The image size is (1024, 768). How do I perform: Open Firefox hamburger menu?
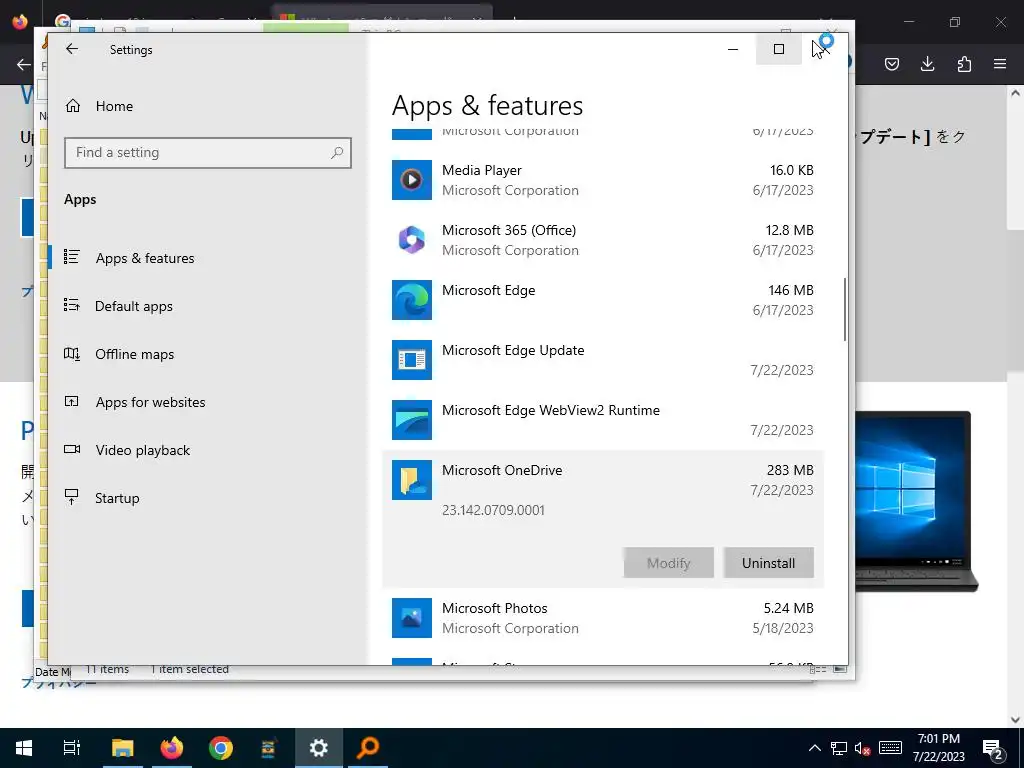[x=1000, y=64]
